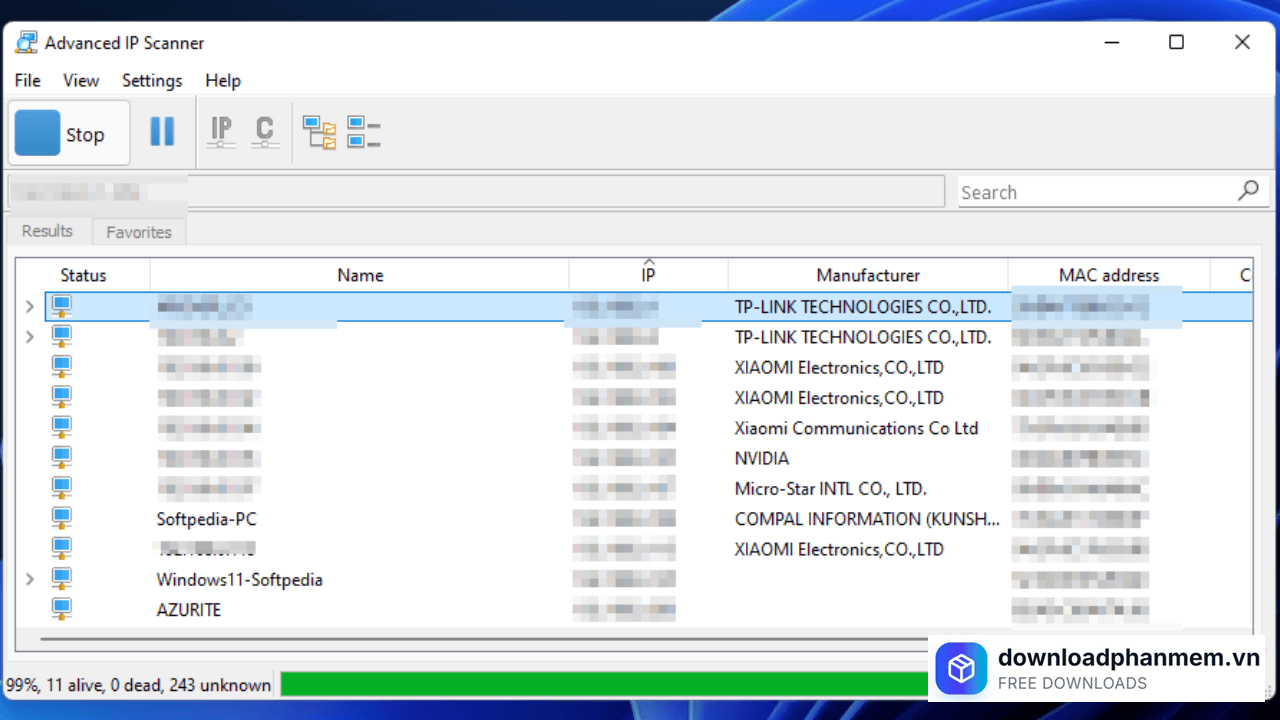Click the computer icon next to AZURITE
This screenshot has height=720, width=1280.
coord(62,609)
